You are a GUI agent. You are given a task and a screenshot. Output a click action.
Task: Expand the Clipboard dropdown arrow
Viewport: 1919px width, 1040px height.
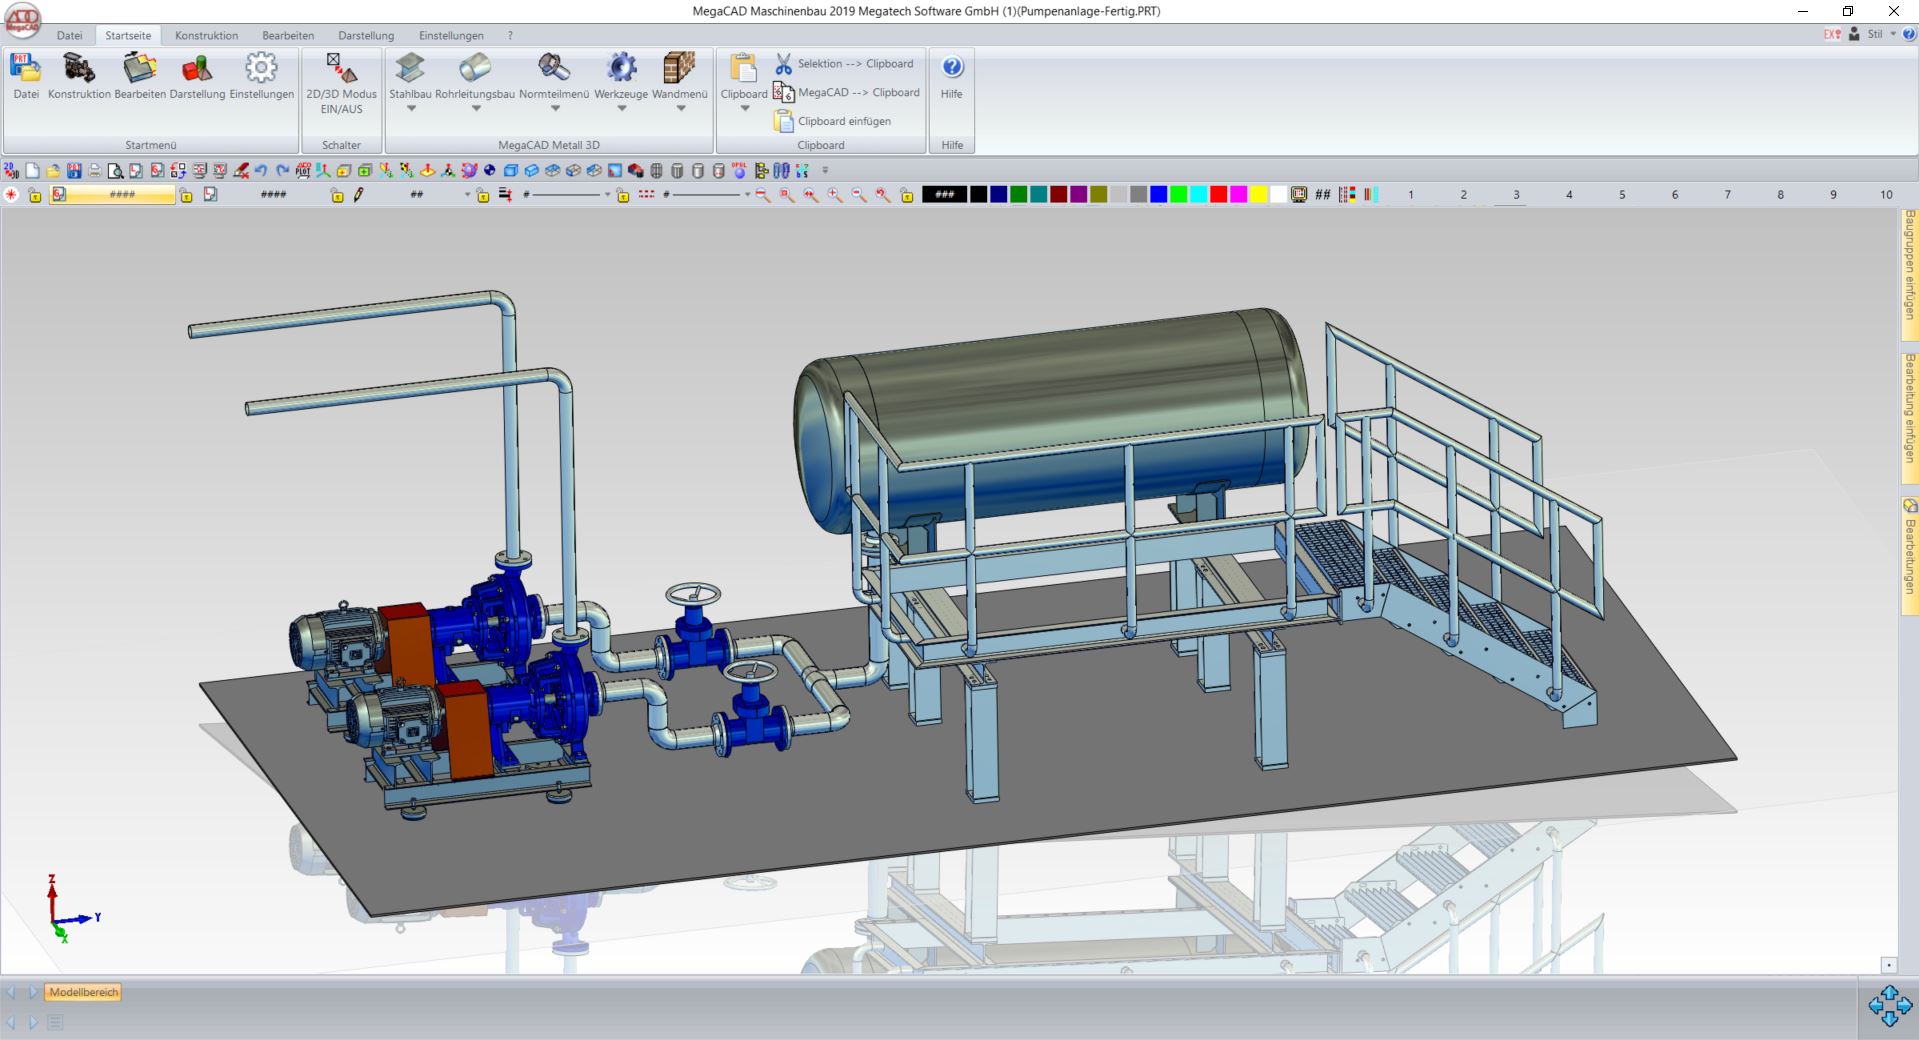(x=744, y=108)
